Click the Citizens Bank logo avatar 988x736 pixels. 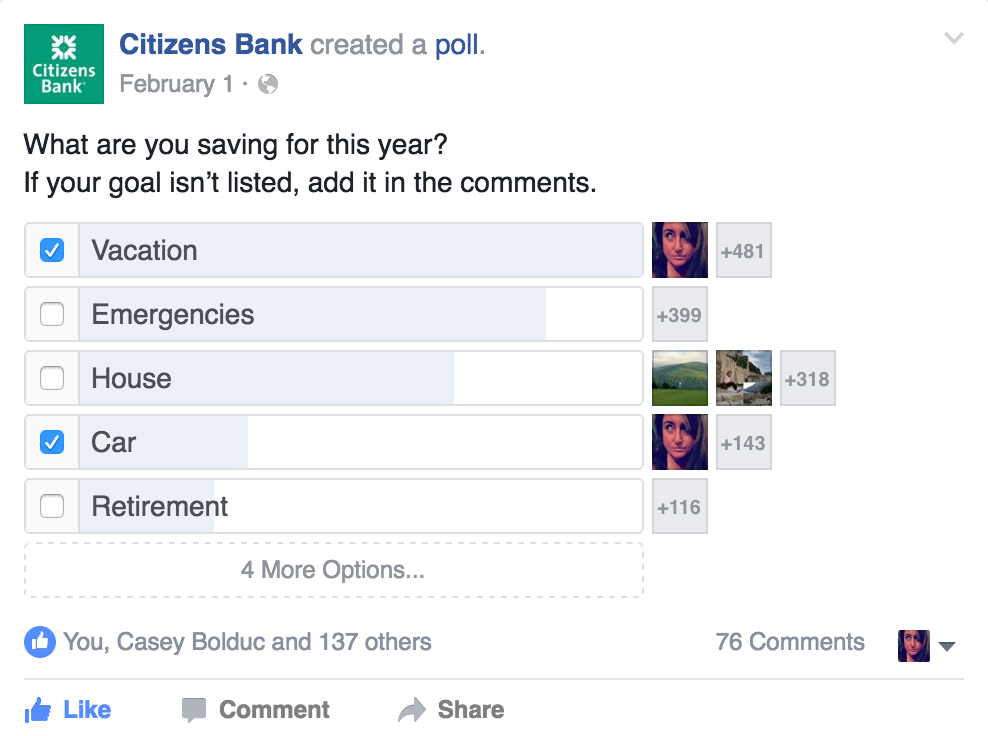click(x=64, y=64)
